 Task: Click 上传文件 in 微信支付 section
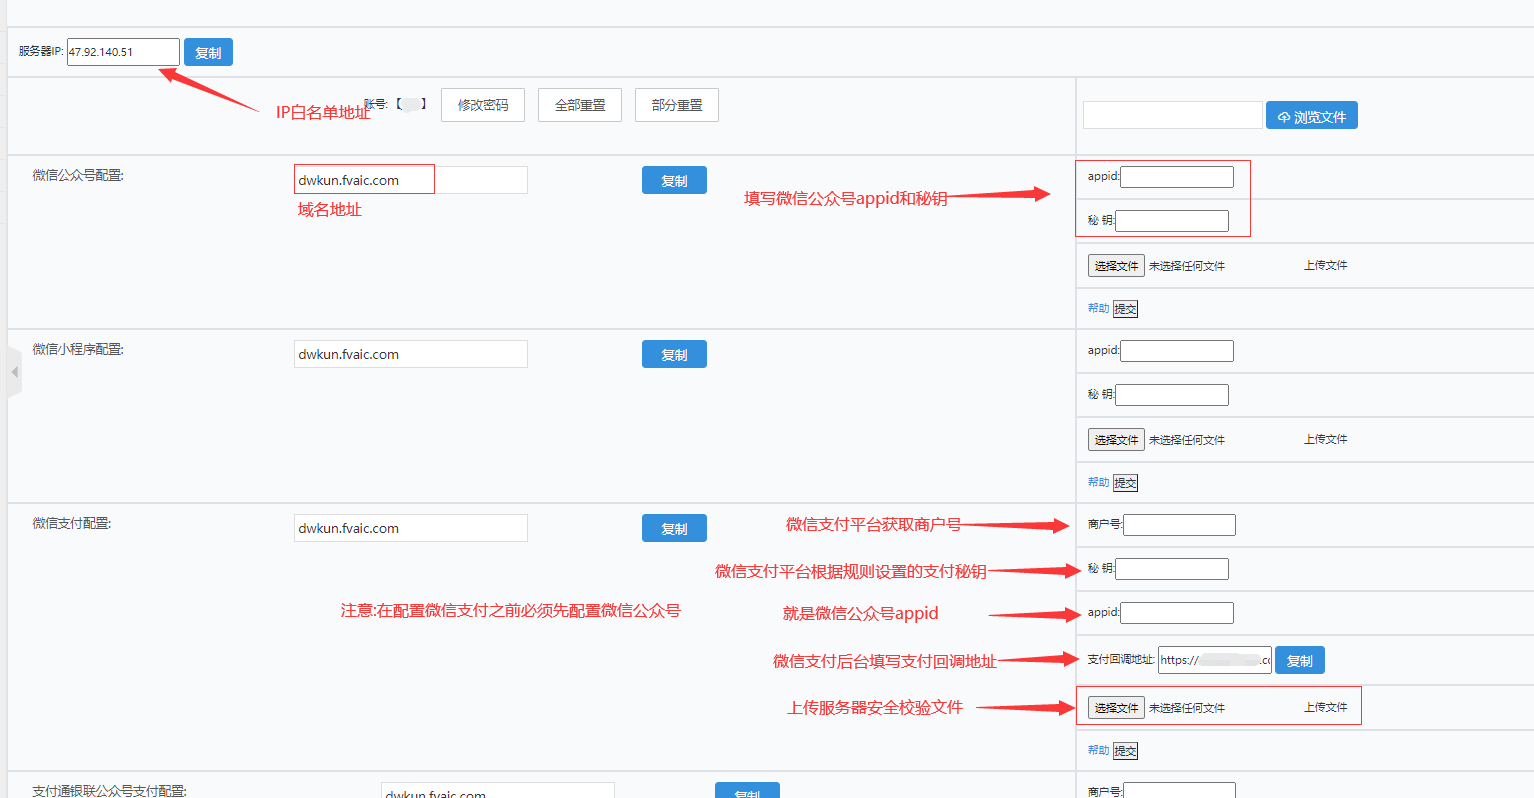pos(1325,707)
